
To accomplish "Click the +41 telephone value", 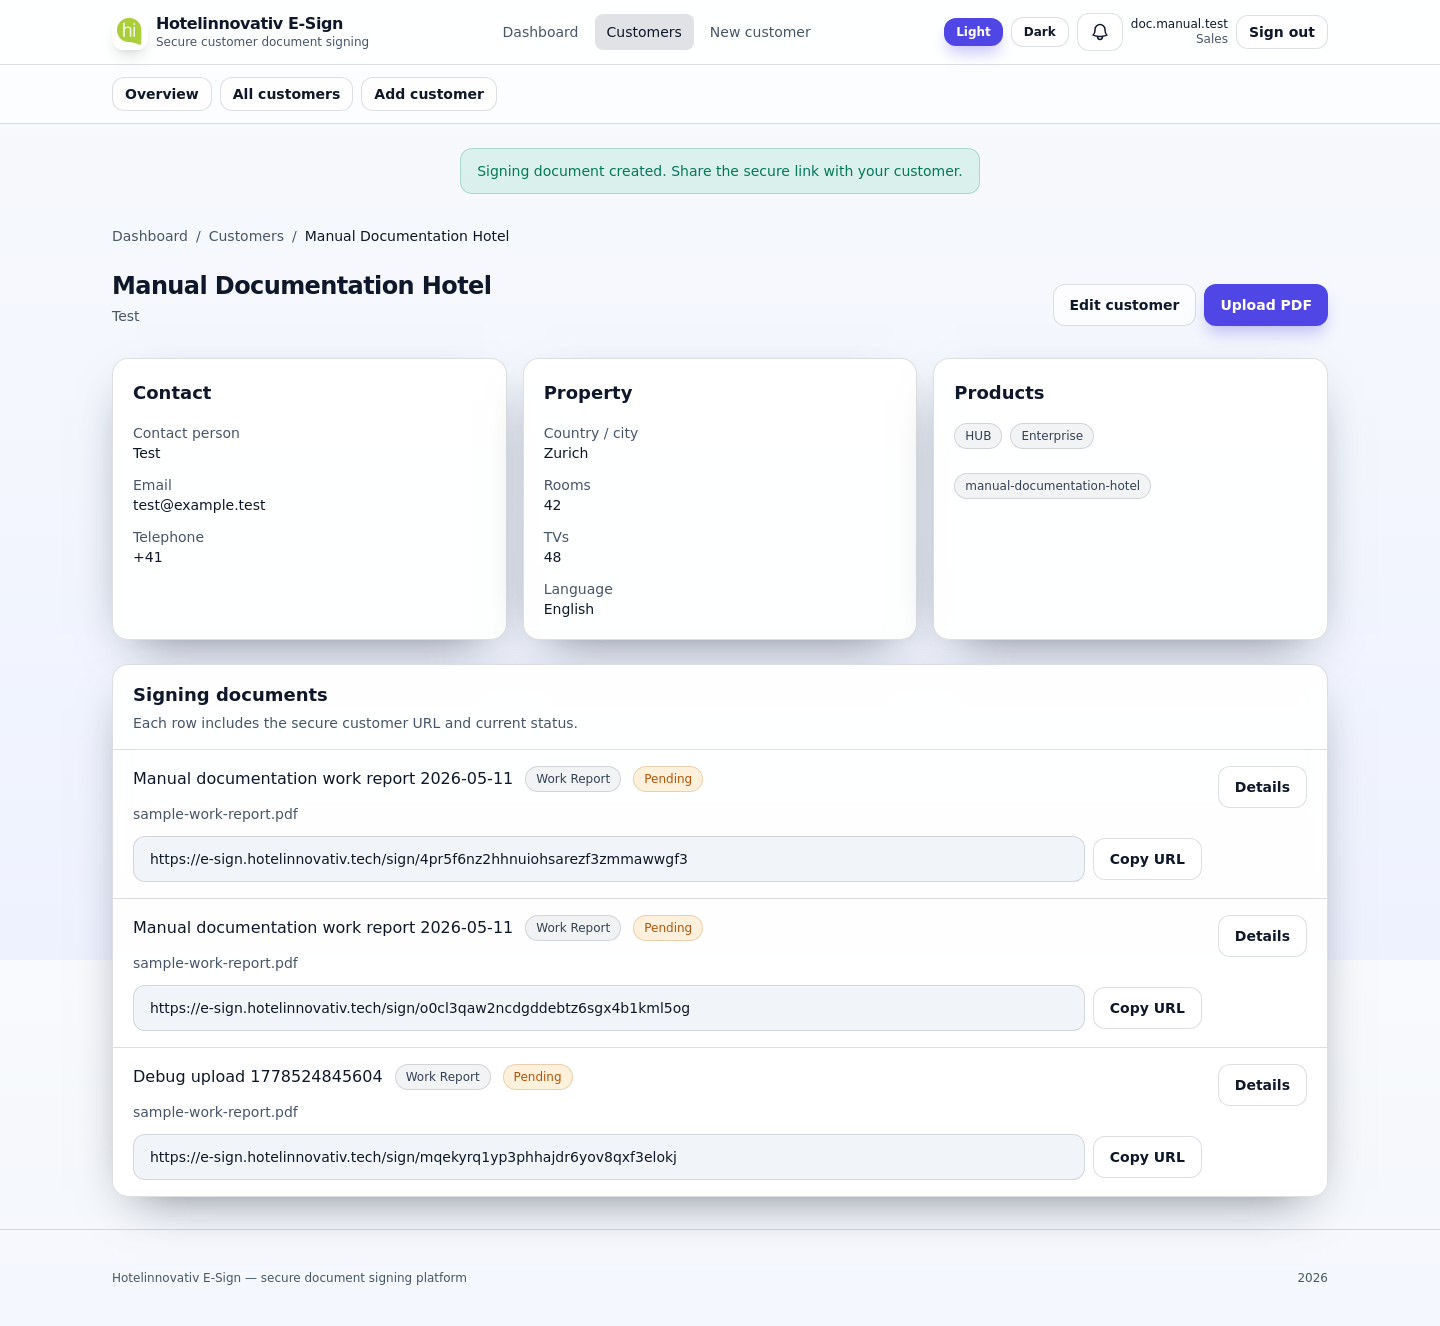I will point(148,557).
